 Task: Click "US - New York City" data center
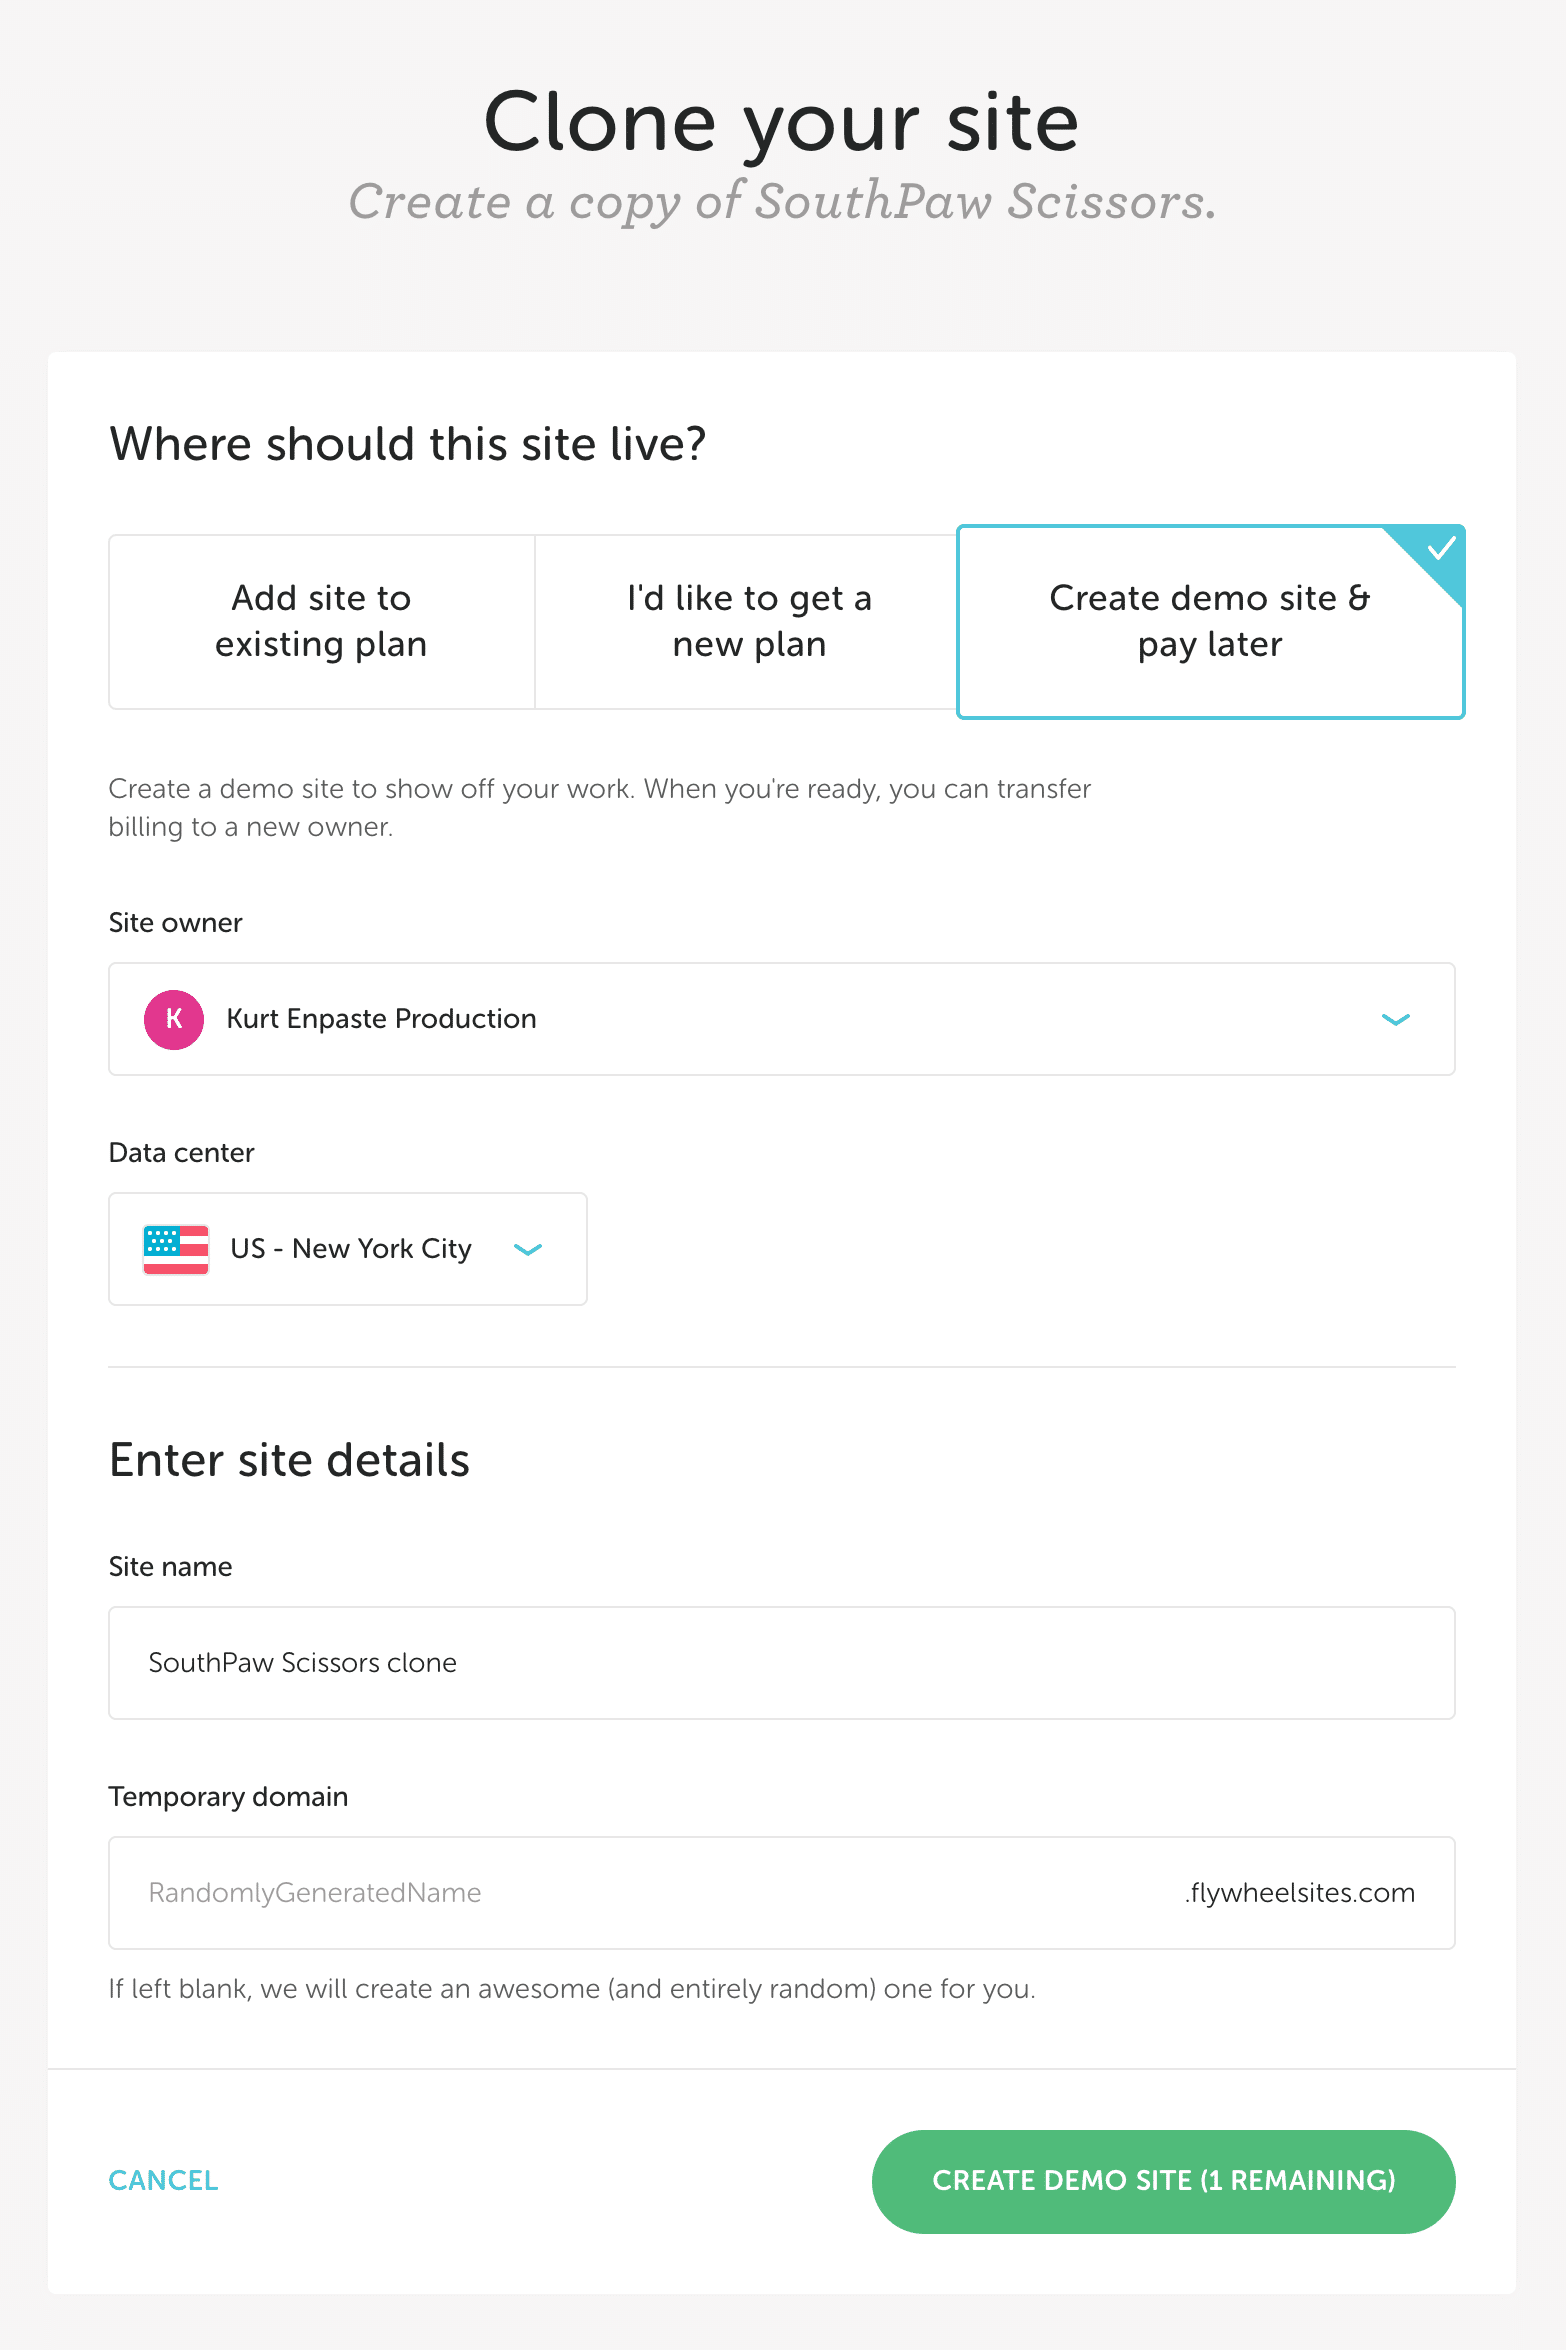pos(351,1249)
